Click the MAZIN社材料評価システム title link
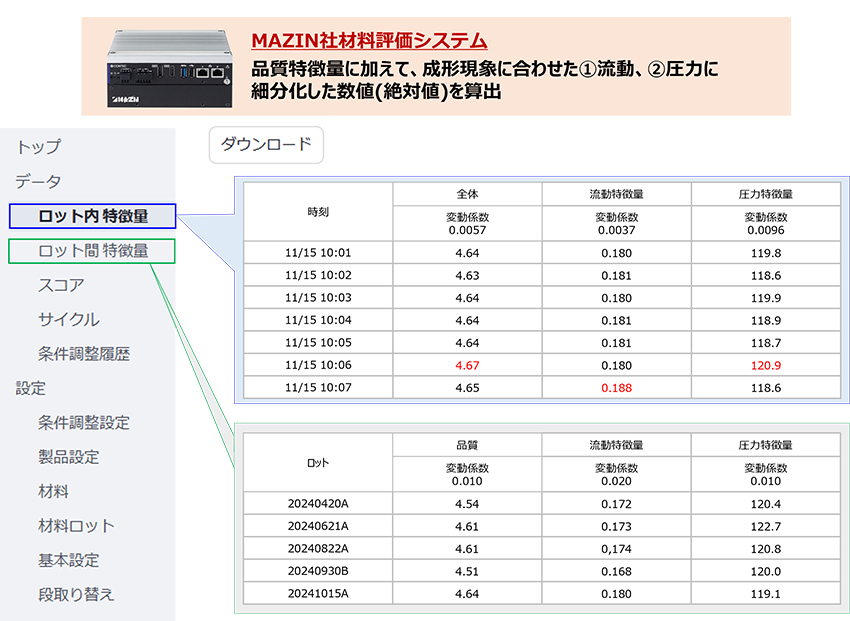 369,41
